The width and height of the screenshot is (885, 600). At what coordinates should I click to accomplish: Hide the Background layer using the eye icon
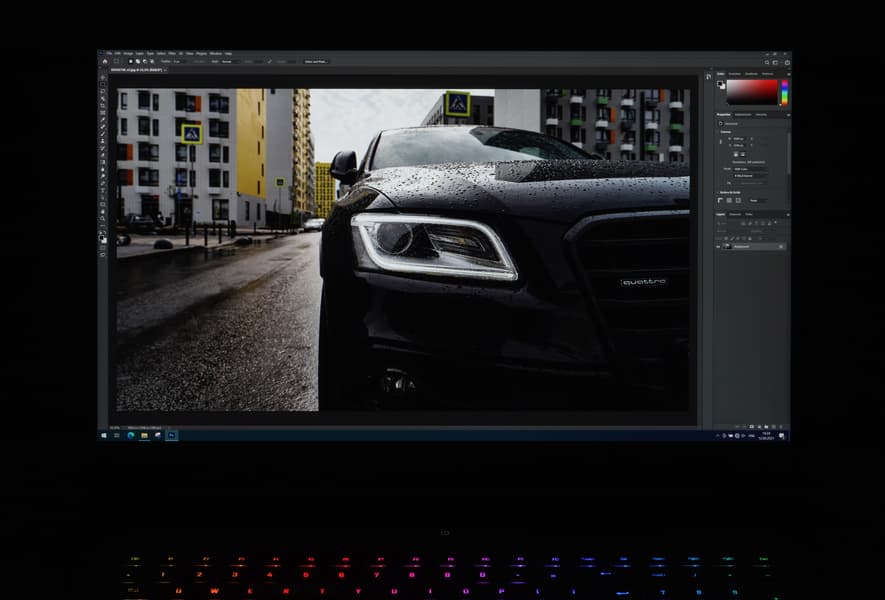pos(718,247)
